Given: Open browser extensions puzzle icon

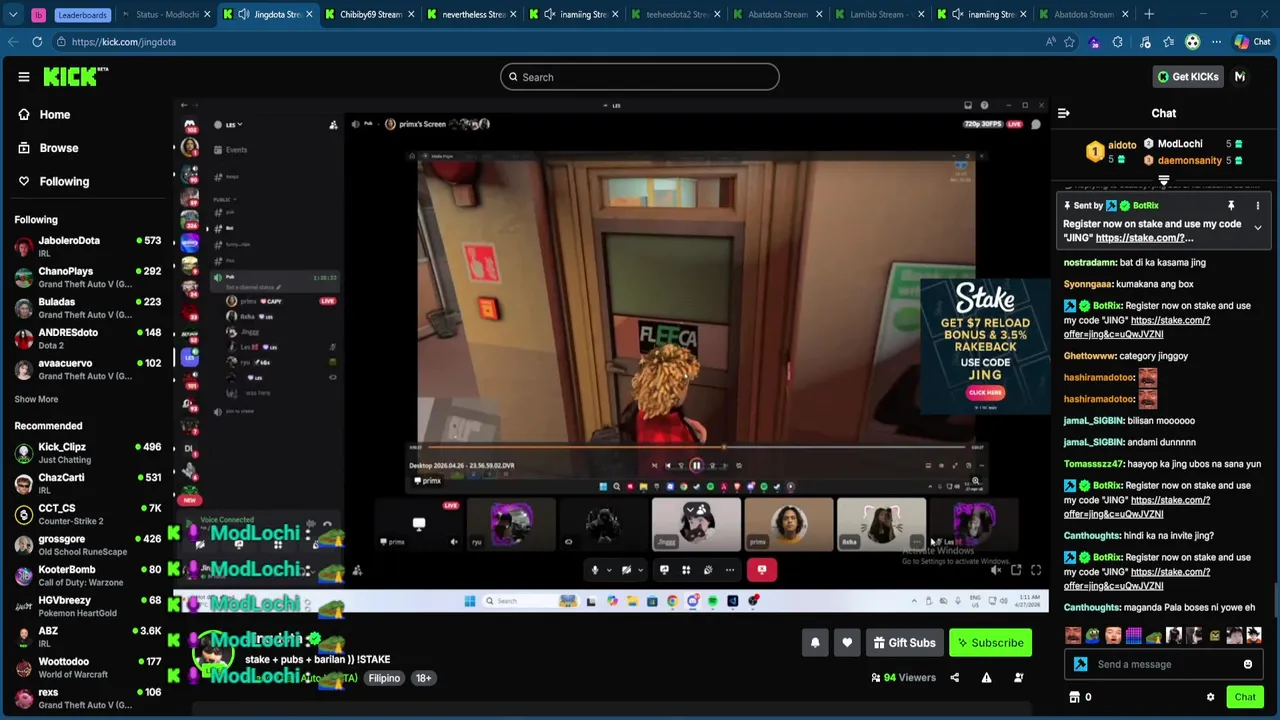Looking at the screenshot, I should coord(1117,42).
